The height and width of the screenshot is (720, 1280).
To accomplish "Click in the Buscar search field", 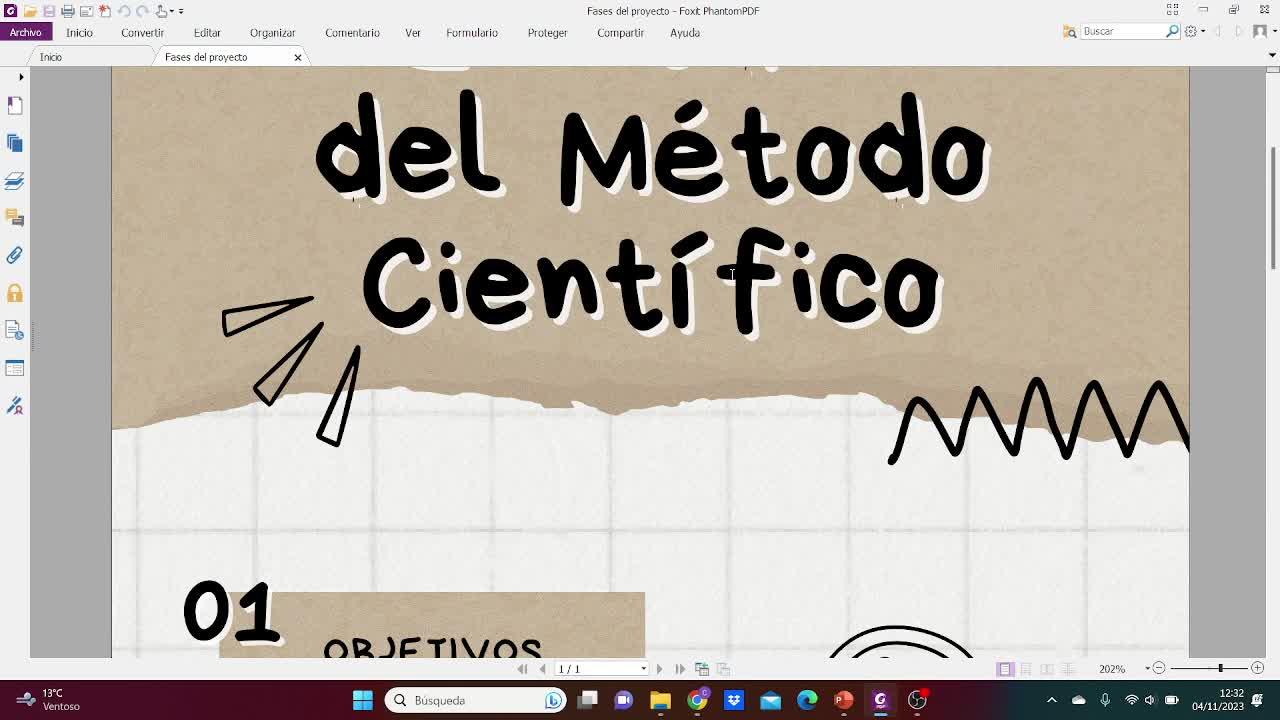I will pyautogui.click(x=1123, y=32).
